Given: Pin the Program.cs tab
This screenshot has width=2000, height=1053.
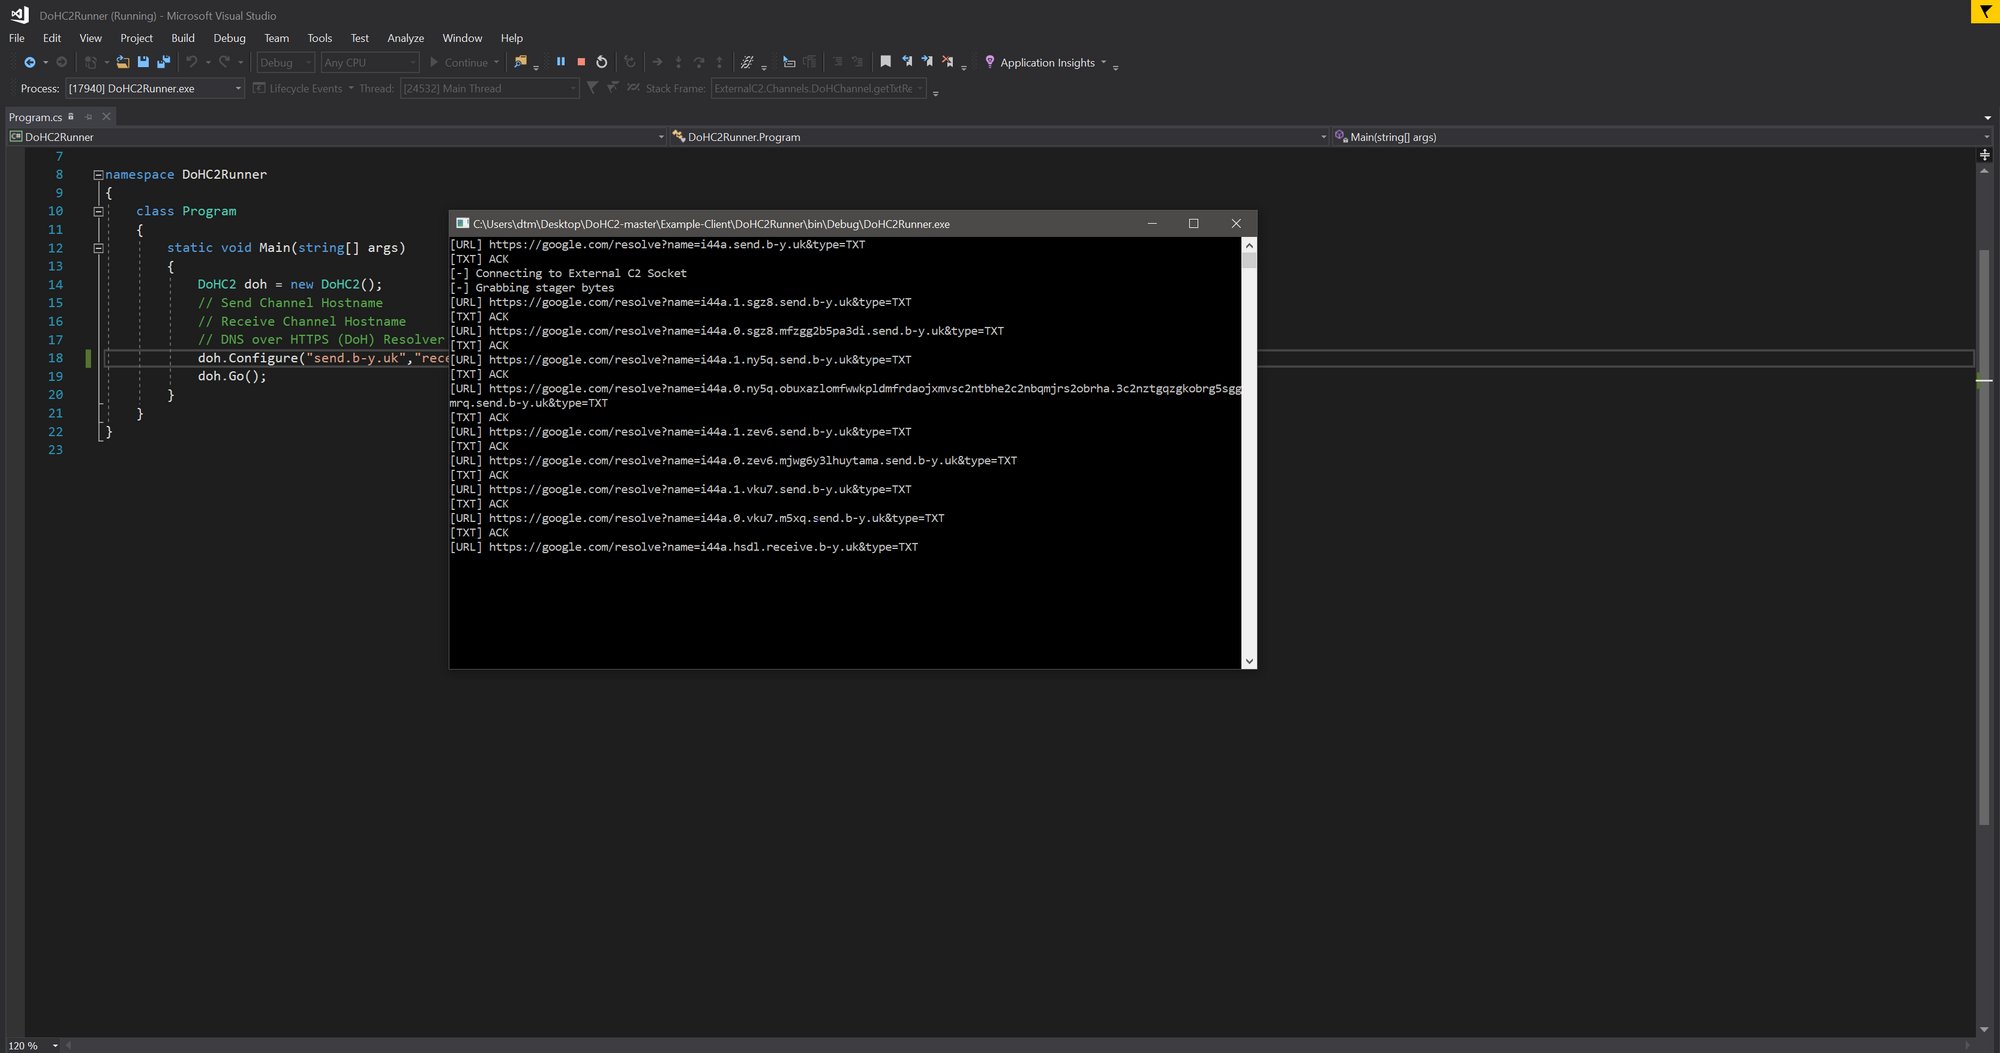Looking at the screenshot, I should [88, 117].
